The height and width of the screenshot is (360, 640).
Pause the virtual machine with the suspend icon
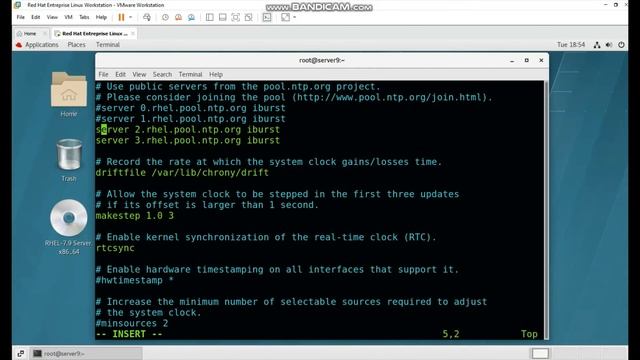point(121,17)
